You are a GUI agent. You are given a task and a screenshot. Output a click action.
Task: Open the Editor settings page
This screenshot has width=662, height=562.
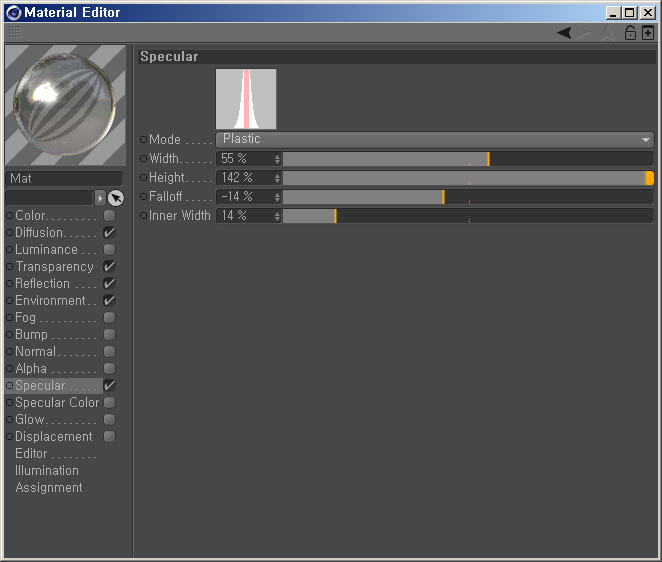click(32, 454)
